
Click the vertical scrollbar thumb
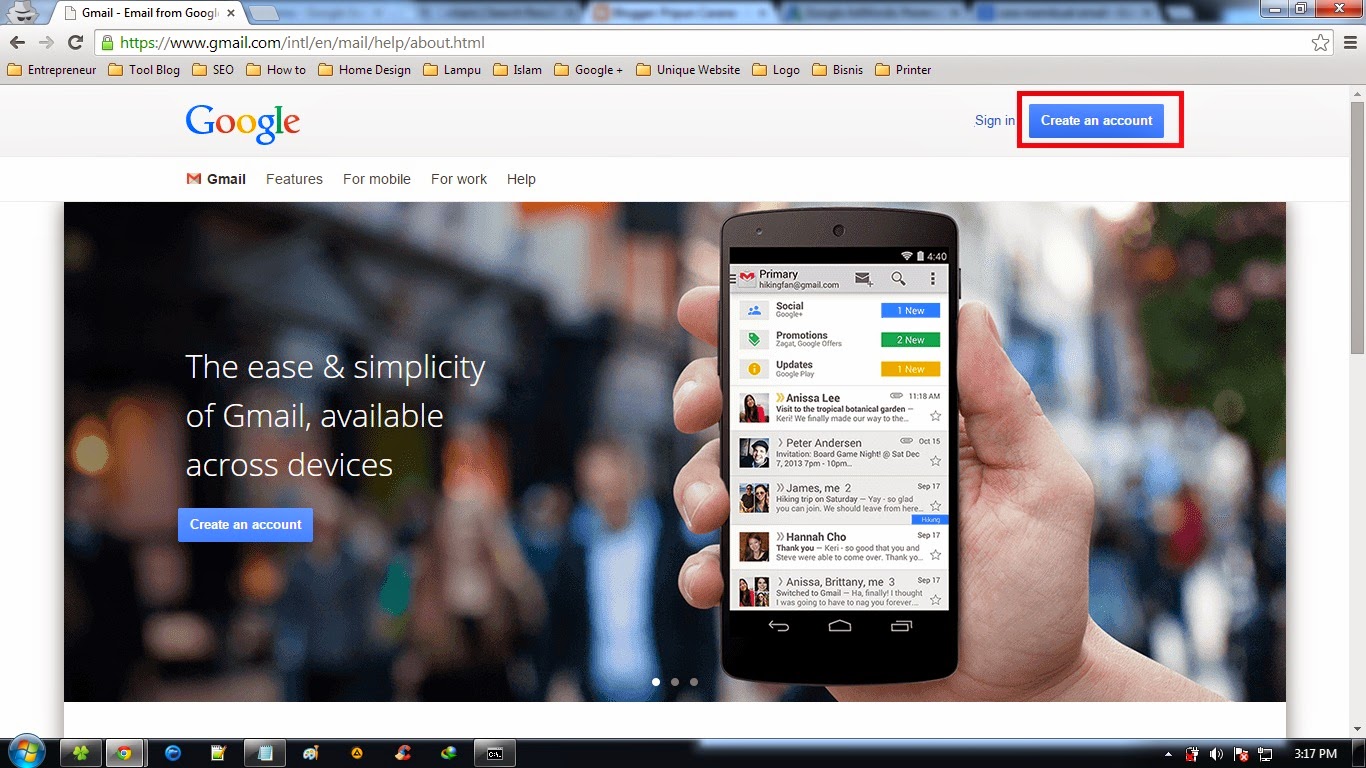pos(1357,227)
